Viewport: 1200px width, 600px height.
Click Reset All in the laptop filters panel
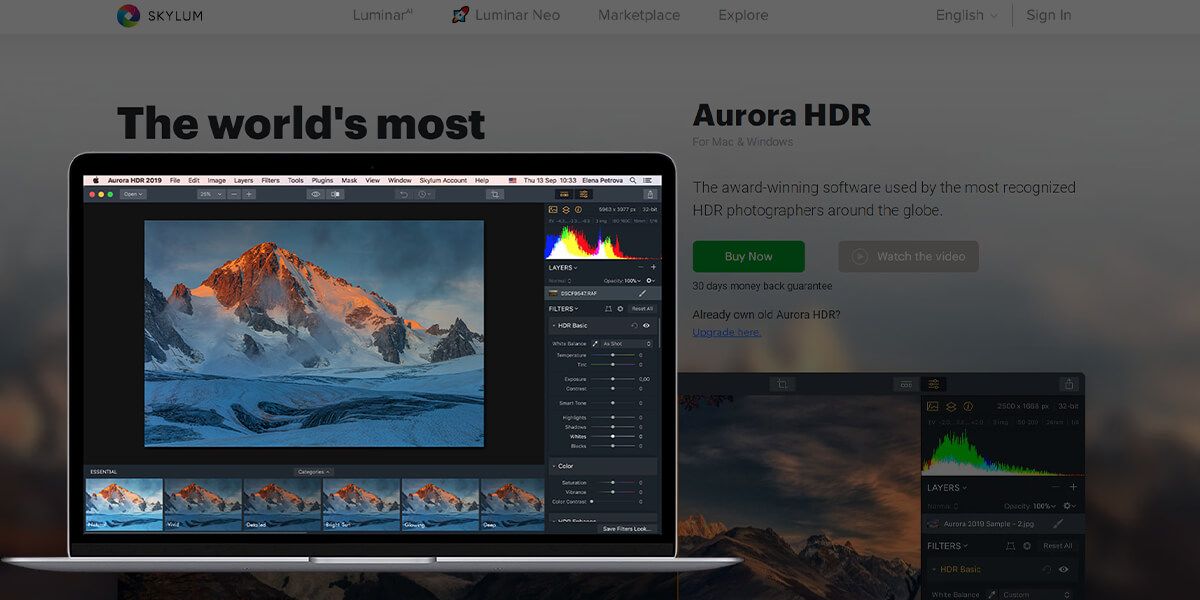[641, 309]
